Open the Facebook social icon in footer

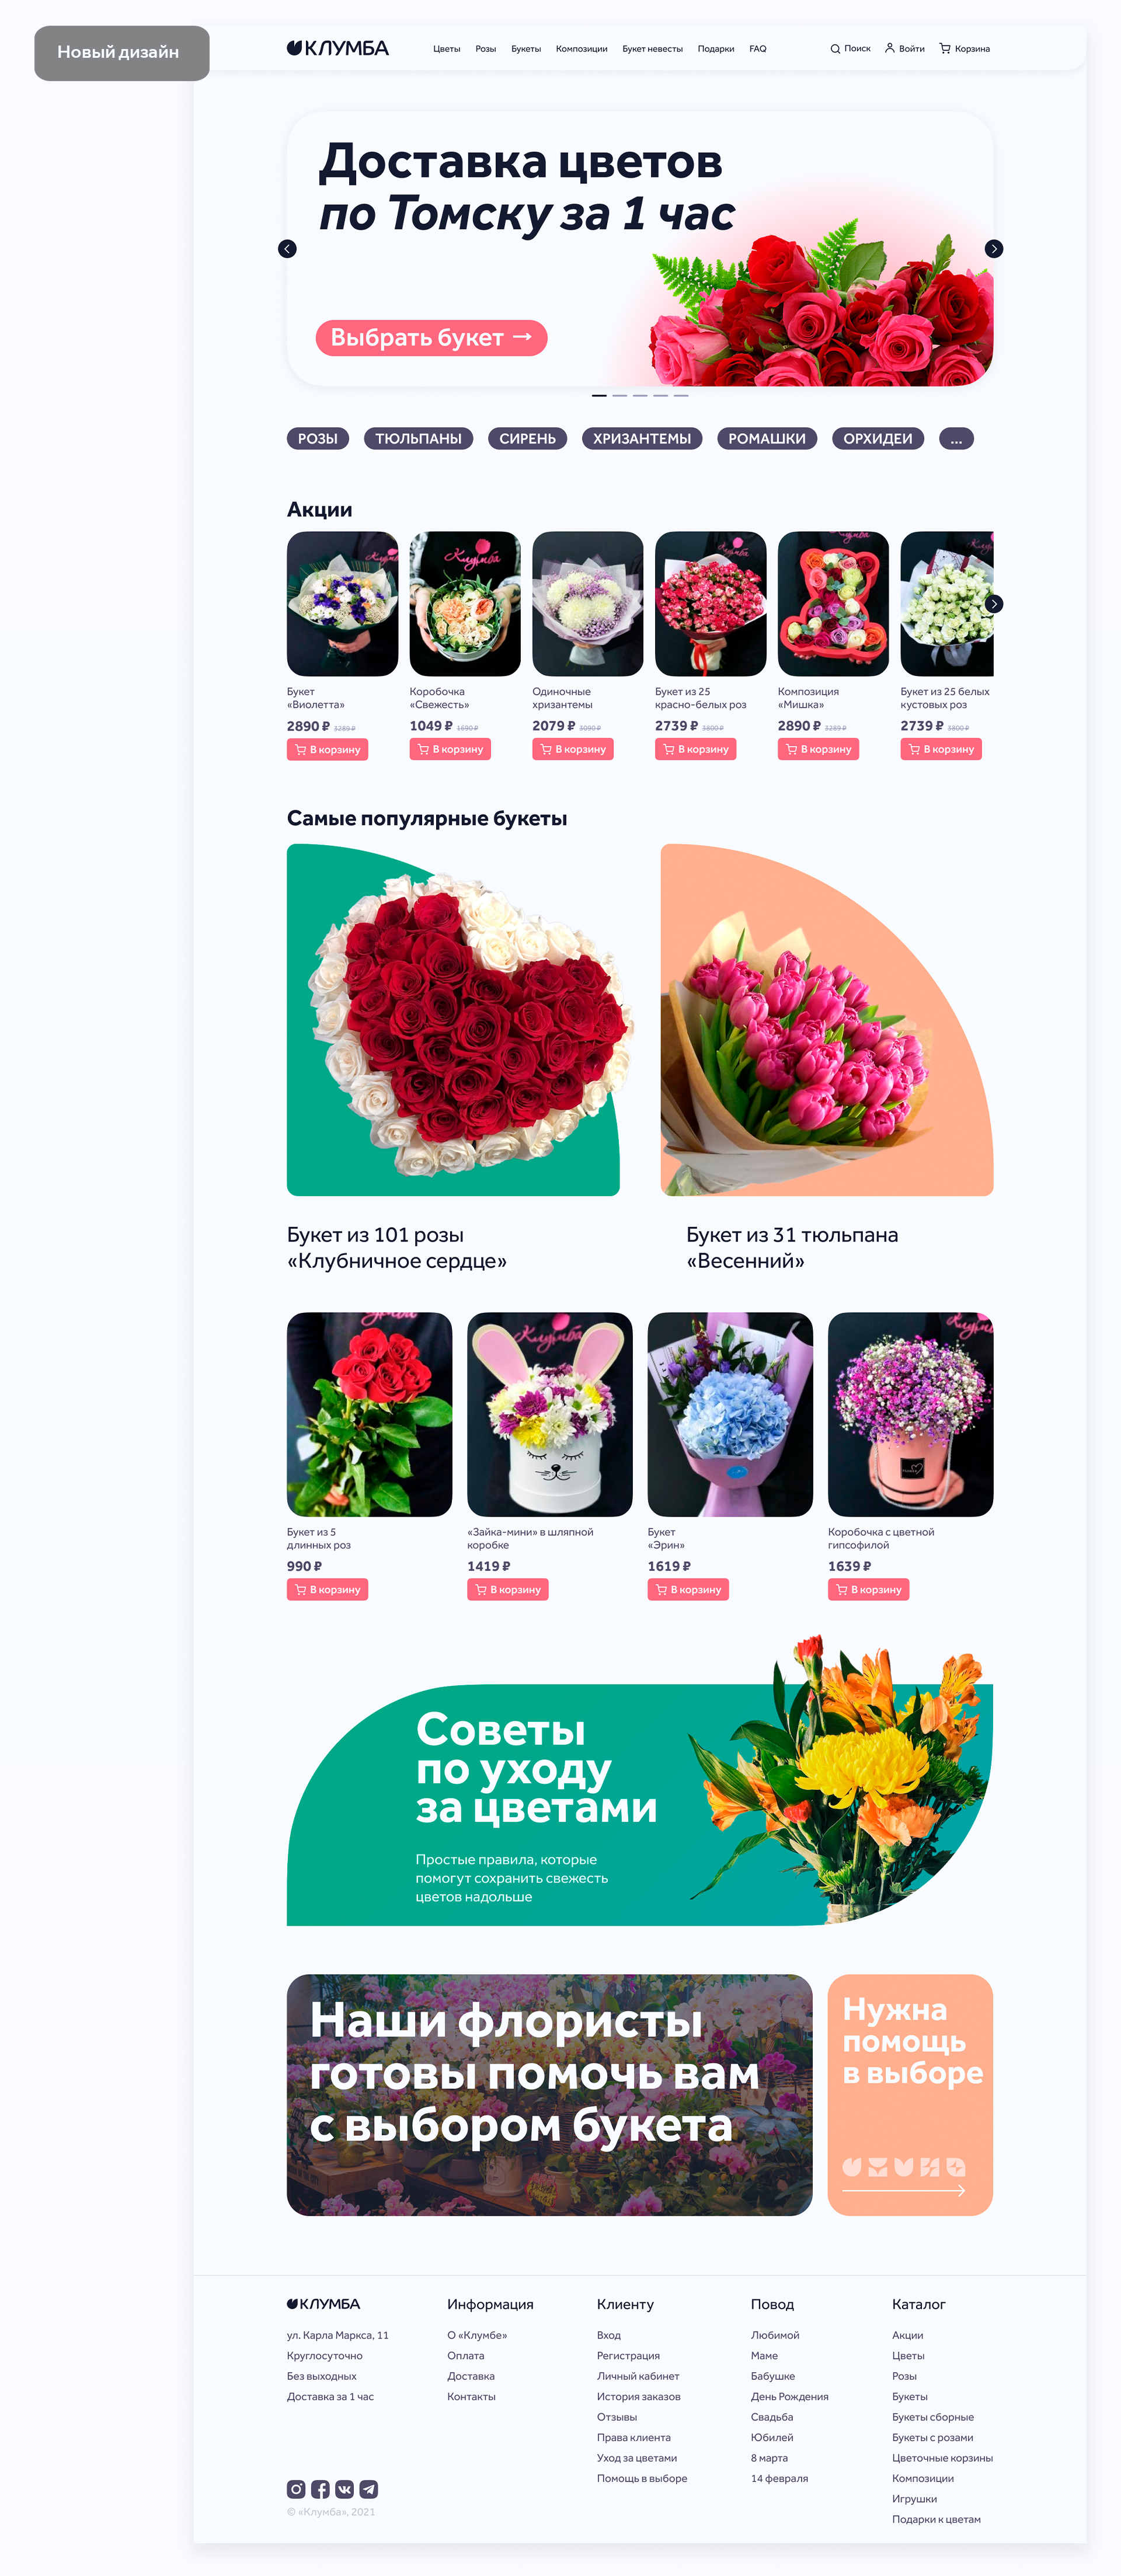tap(320, 2489)
